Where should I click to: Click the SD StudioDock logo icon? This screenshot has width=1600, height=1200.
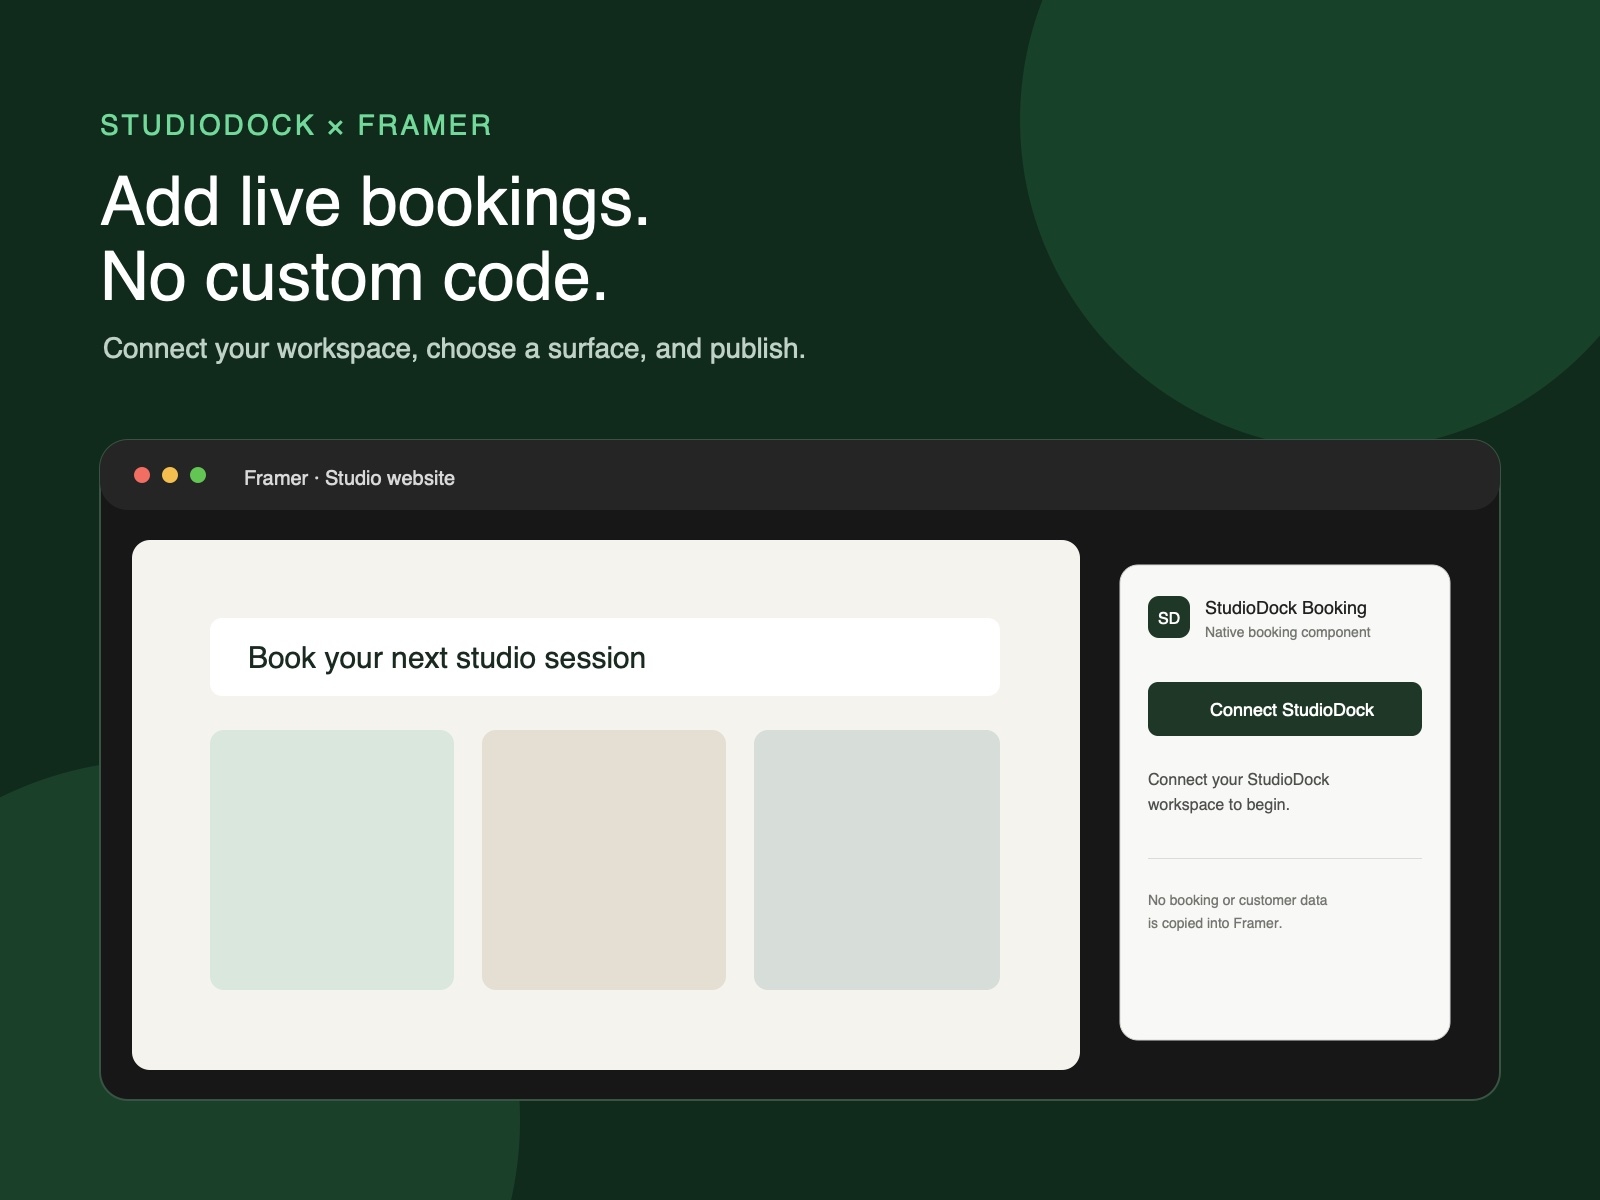click(x=1169, y=618)
